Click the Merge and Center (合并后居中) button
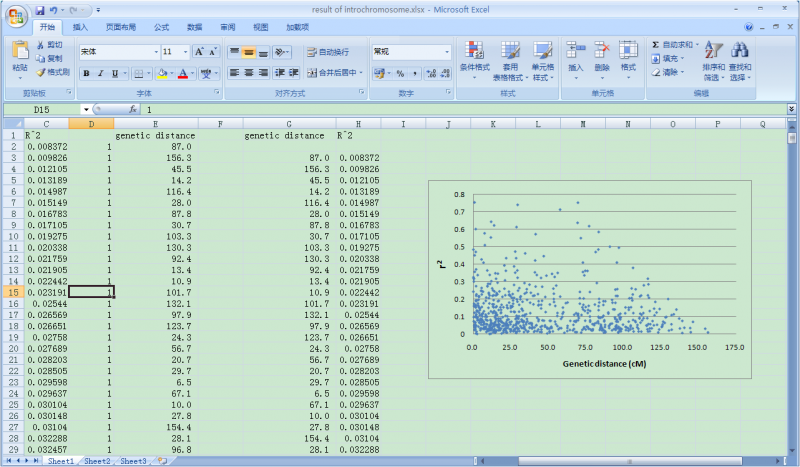Viewport: 800px width, 467px height. tap(333, 73)
